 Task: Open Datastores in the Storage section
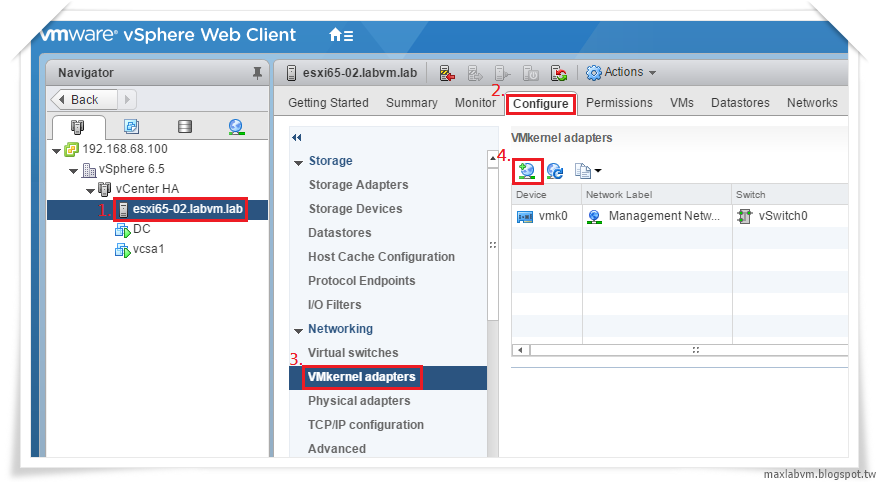click(x=340, y=233)
